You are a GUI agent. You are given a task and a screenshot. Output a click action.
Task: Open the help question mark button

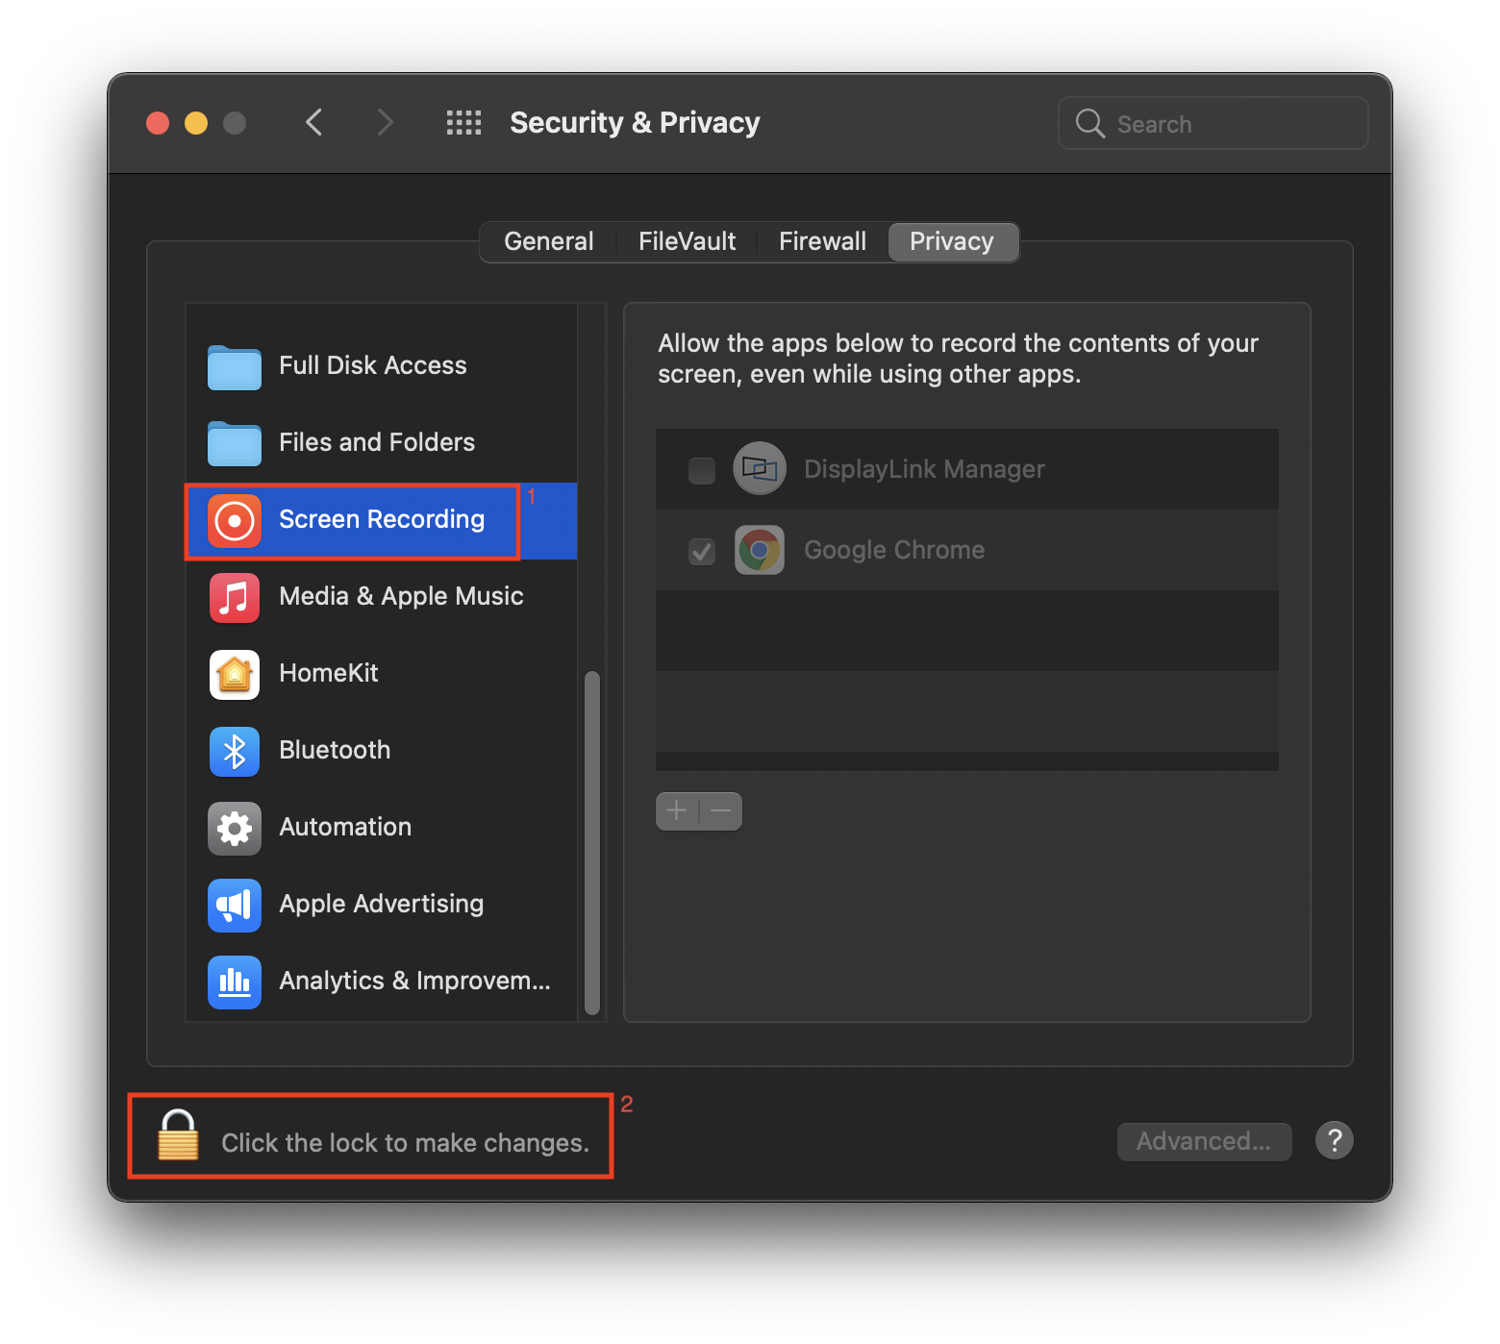[1334, 1141]
